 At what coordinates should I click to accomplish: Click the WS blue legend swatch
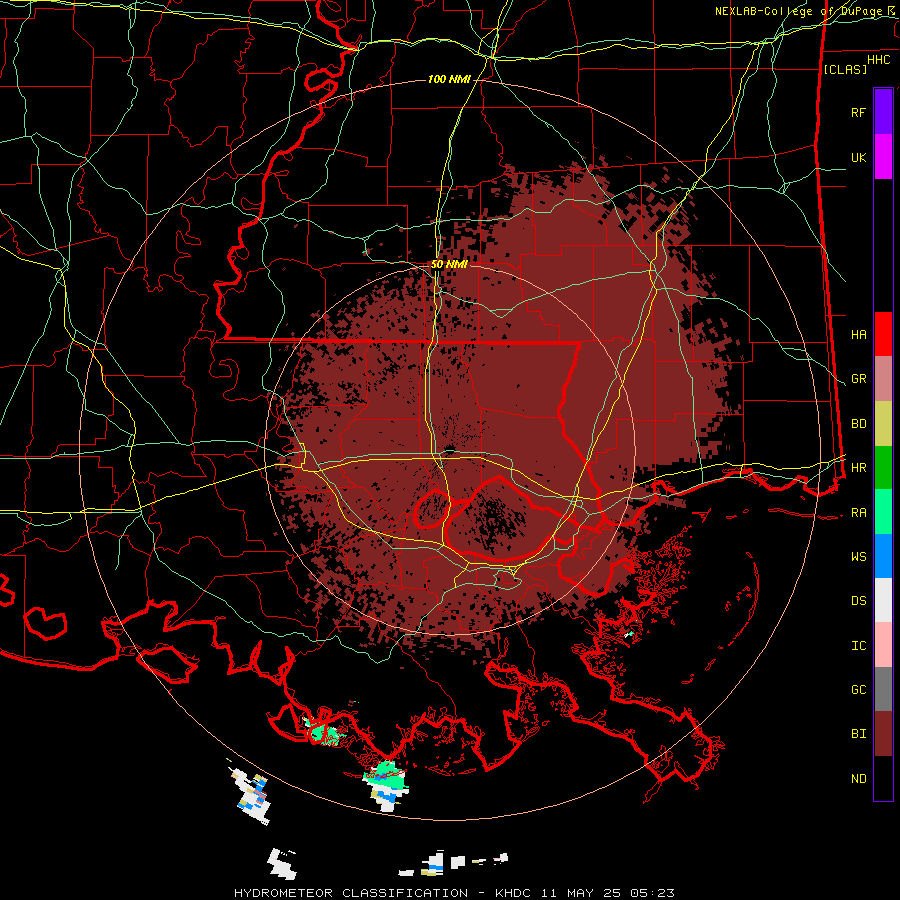883,556
